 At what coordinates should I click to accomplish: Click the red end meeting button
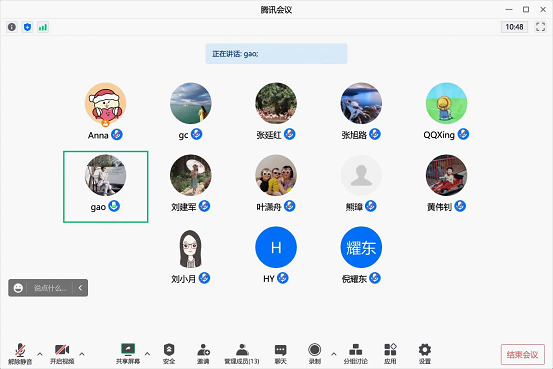pyautogui.click(x=522, y=354)
